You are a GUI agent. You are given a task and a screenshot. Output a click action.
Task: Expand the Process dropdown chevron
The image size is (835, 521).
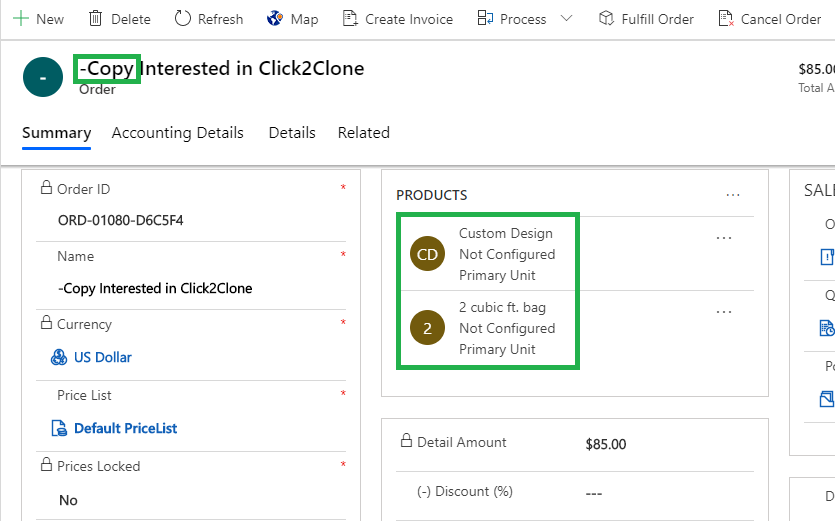(x=567, y=19)
